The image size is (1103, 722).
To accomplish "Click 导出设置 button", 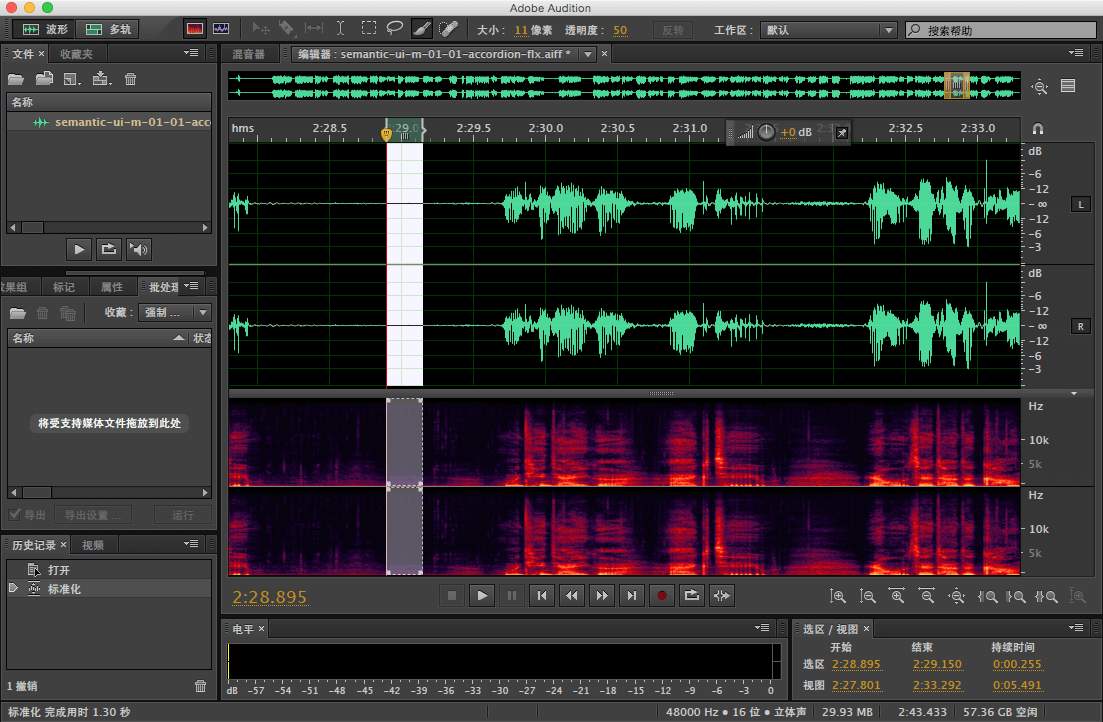I will [x=93, y=515].
